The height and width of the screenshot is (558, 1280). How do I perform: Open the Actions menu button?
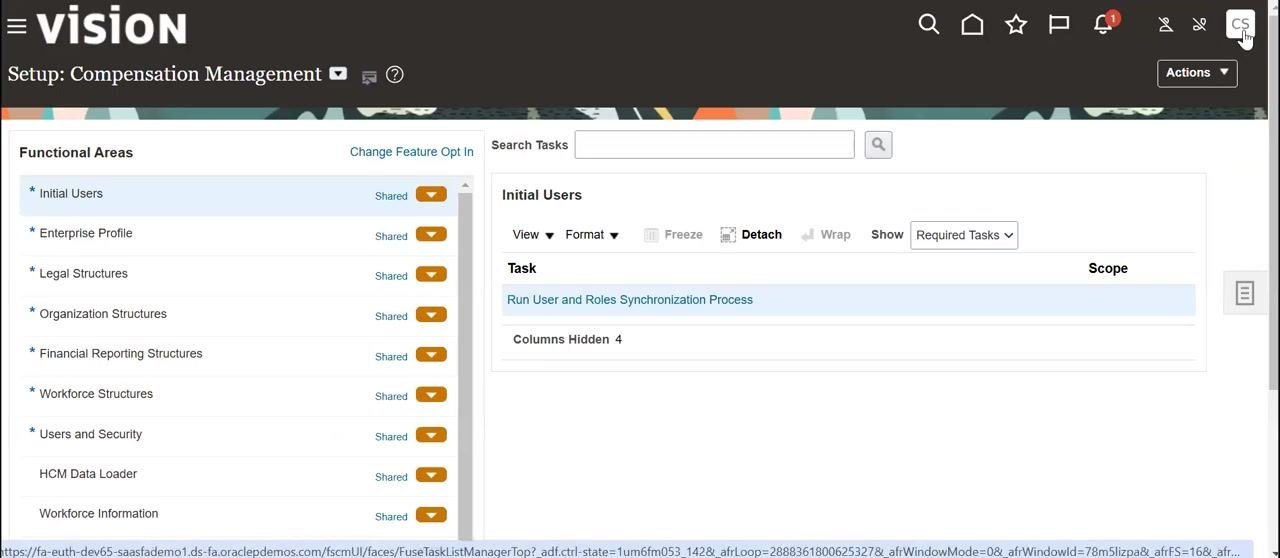(1197, 73)
